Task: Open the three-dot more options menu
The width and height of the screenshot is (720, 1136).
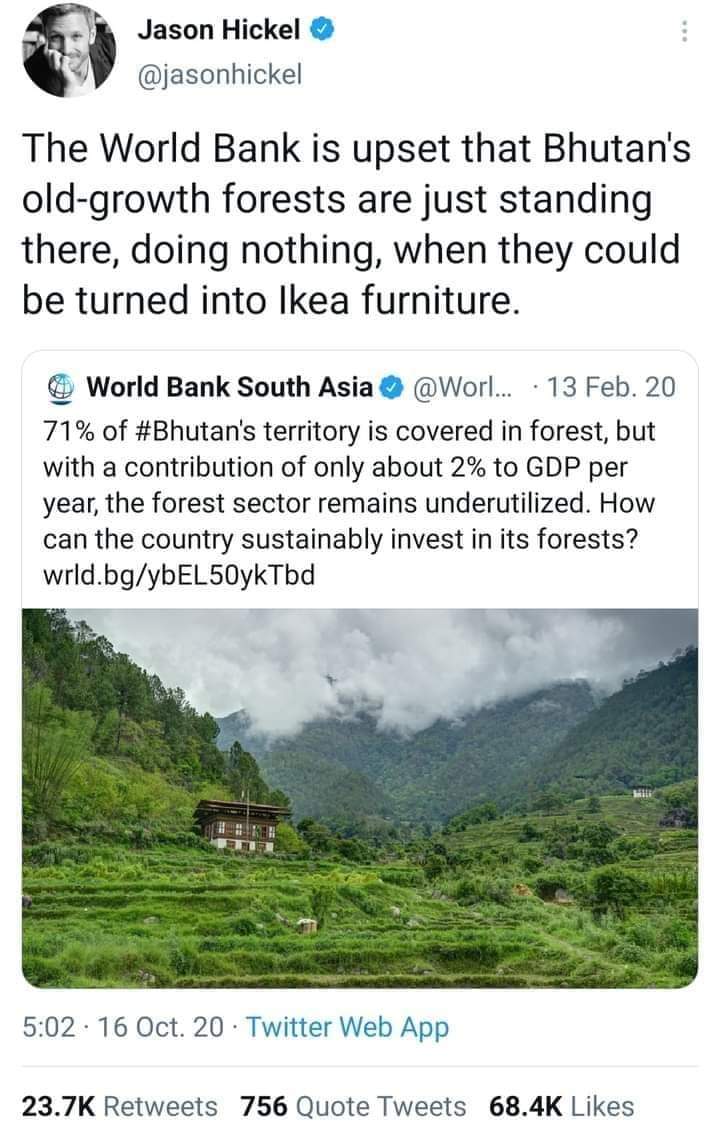Action: click(684, 32)
